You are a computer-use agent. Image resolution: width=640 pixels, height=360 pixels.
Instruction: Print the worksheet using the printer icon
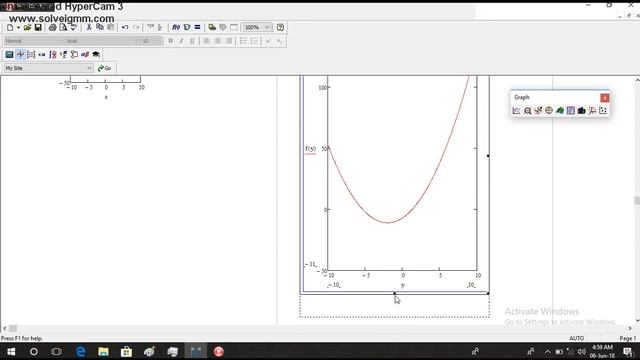pyautogui.click(x=52, y=27)
